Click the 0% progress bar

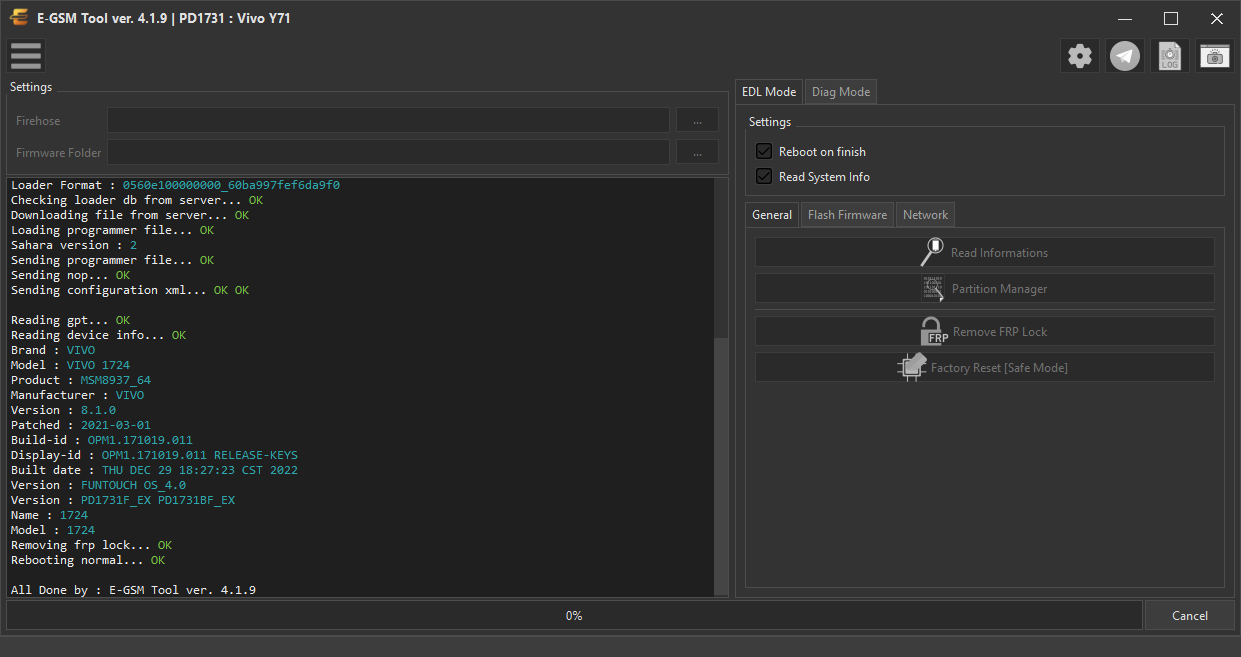(574, 615)
